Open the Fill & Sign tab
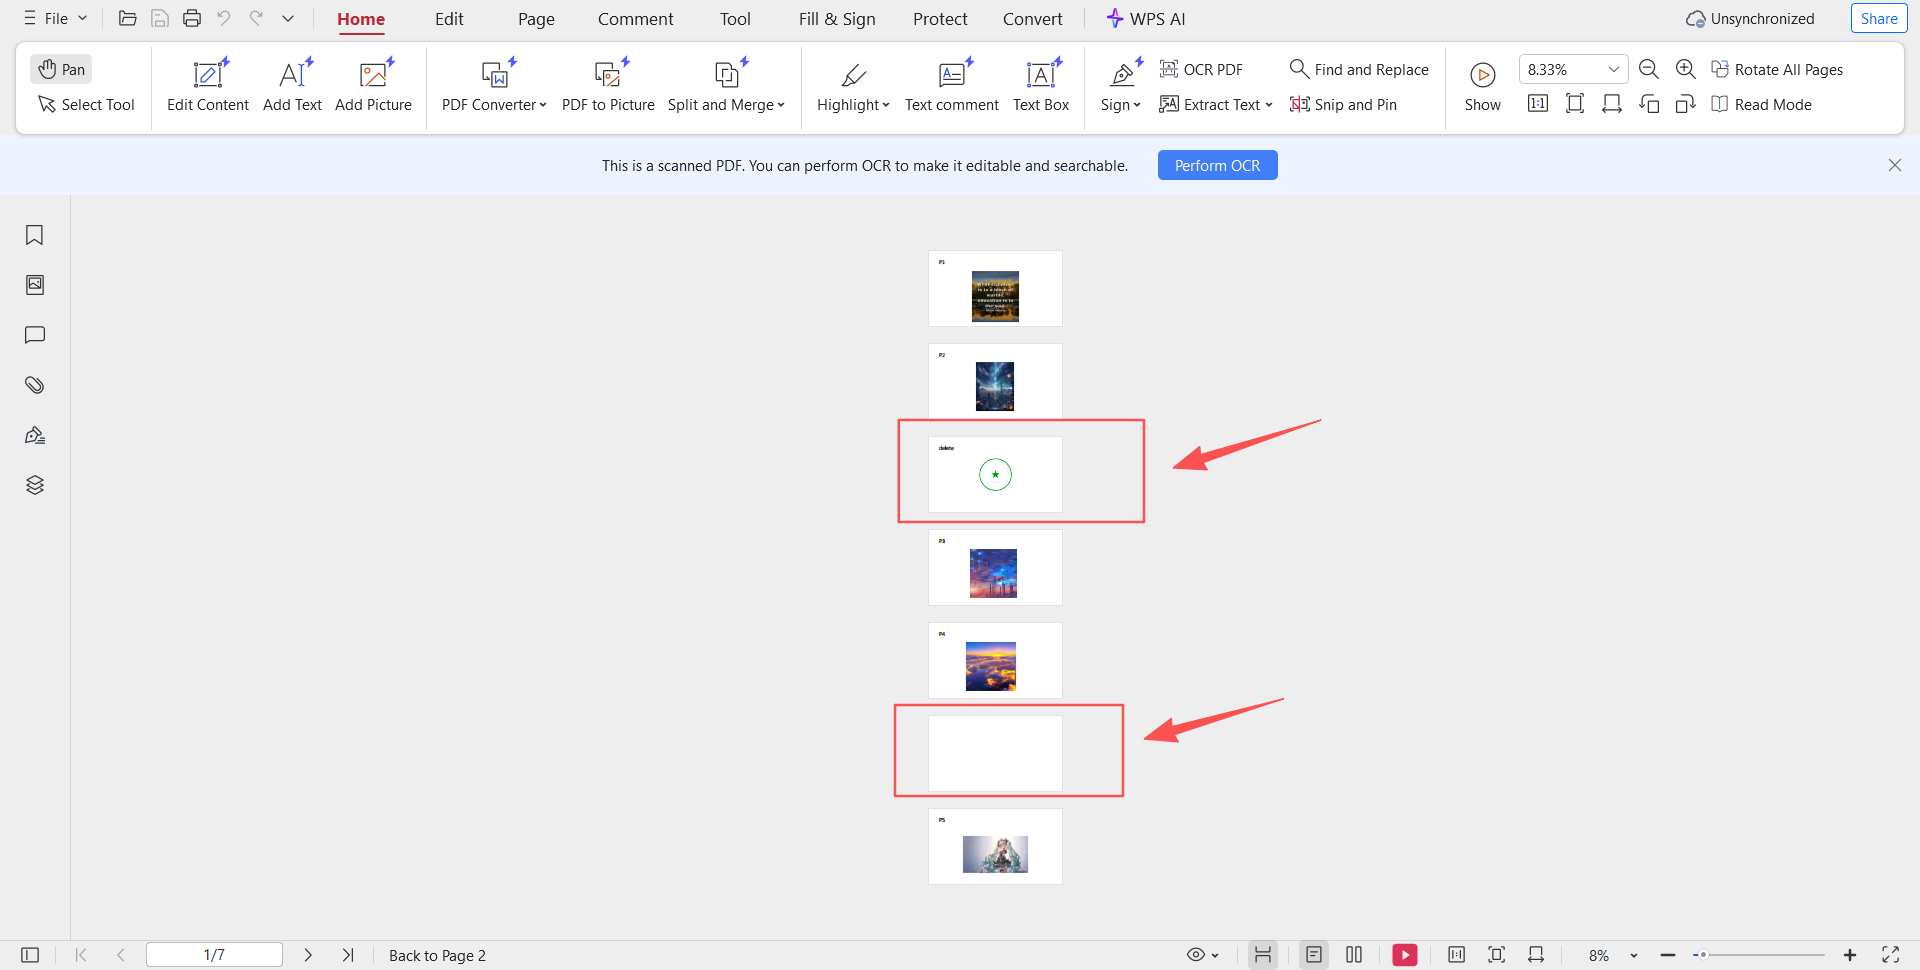This screenshot has width=1920, height=970. tap(837, 19)
